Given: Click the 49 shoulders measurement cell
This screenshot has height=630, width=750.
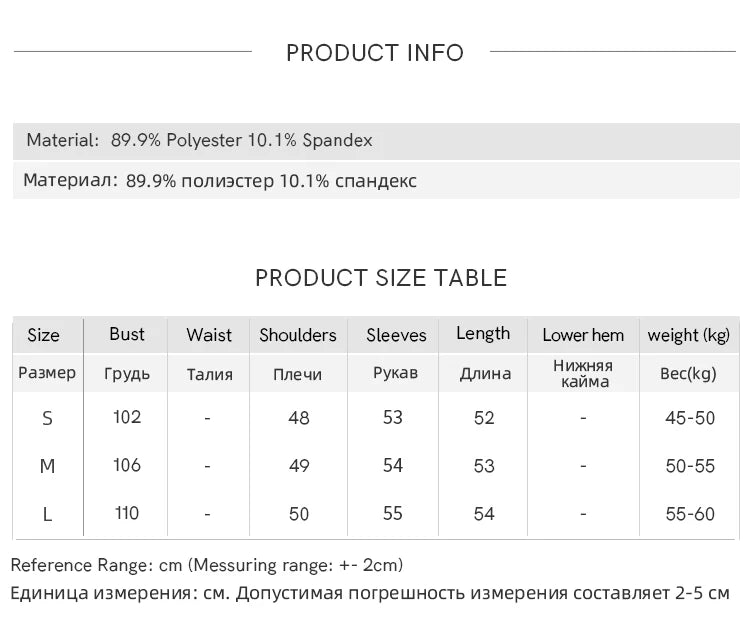Looking at the screenshot, I should (x=298, y=466).
